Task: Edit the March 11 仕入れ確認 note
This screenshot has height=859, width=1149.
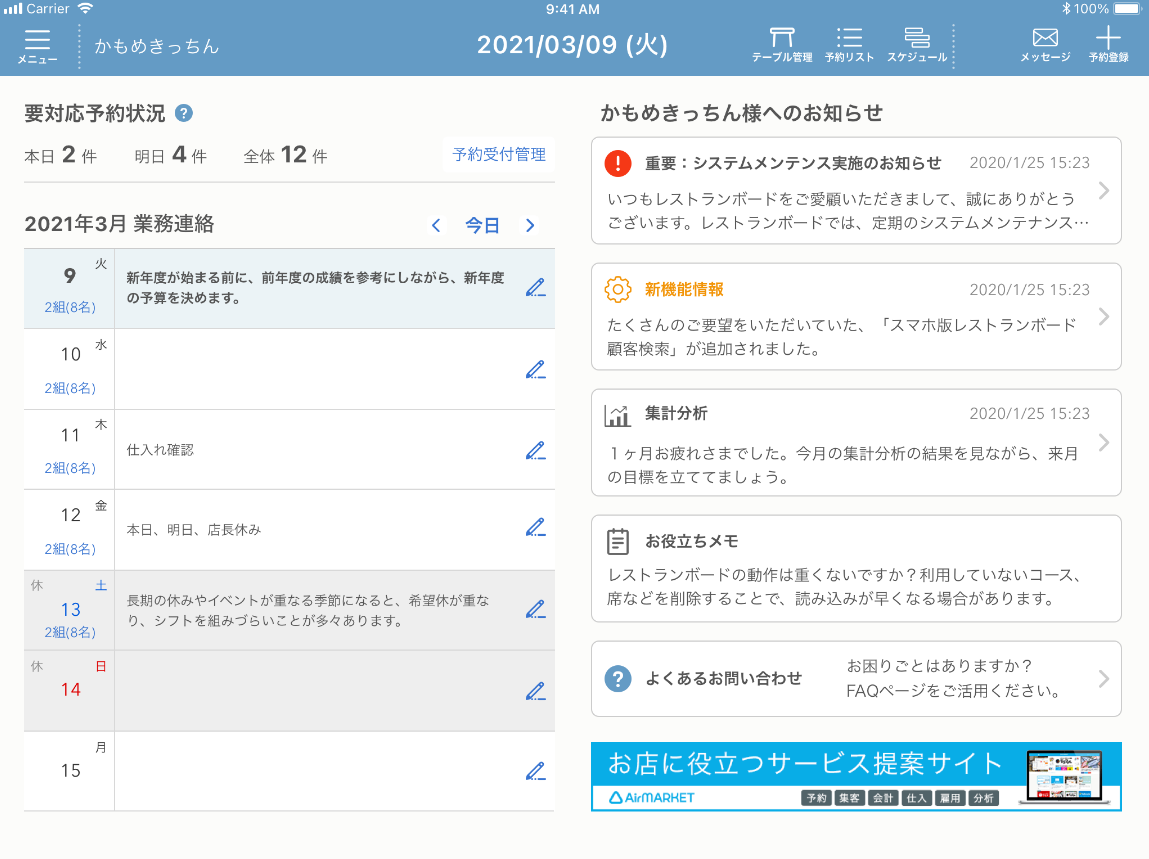Action: tap(536, 450)
